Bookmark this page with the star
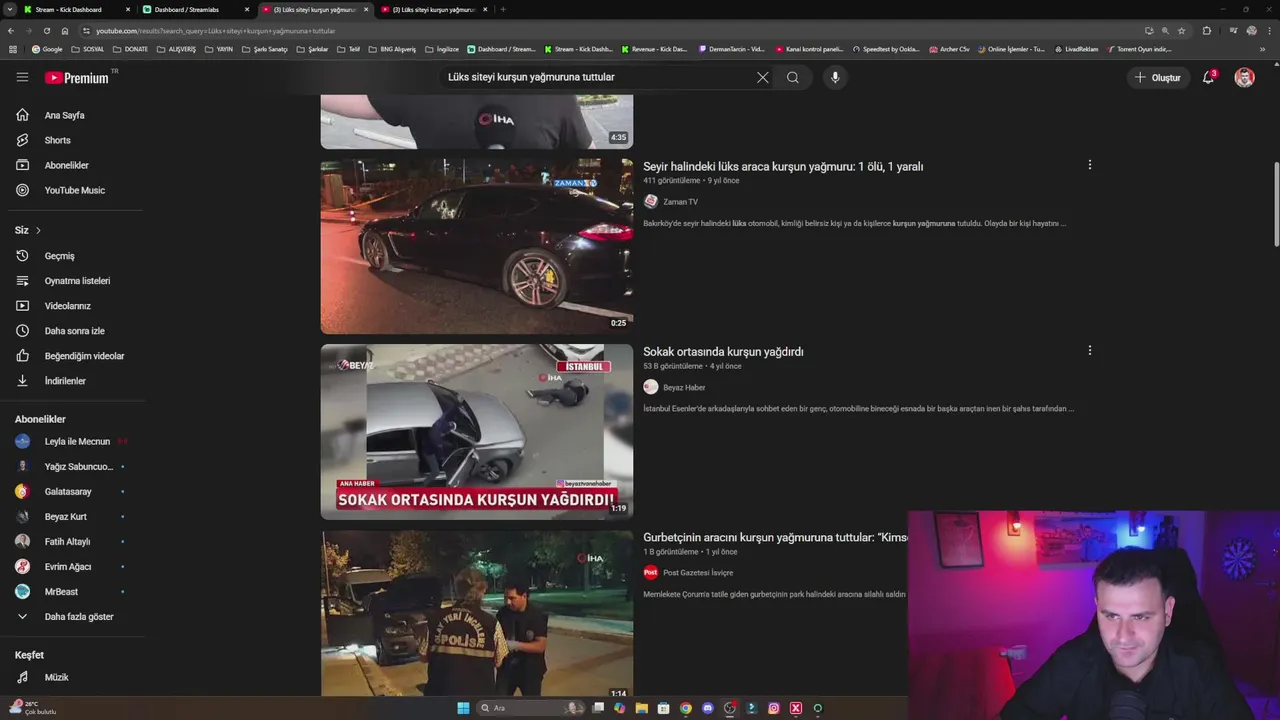Viewport: 1280px width, 720px height. 1181,31
